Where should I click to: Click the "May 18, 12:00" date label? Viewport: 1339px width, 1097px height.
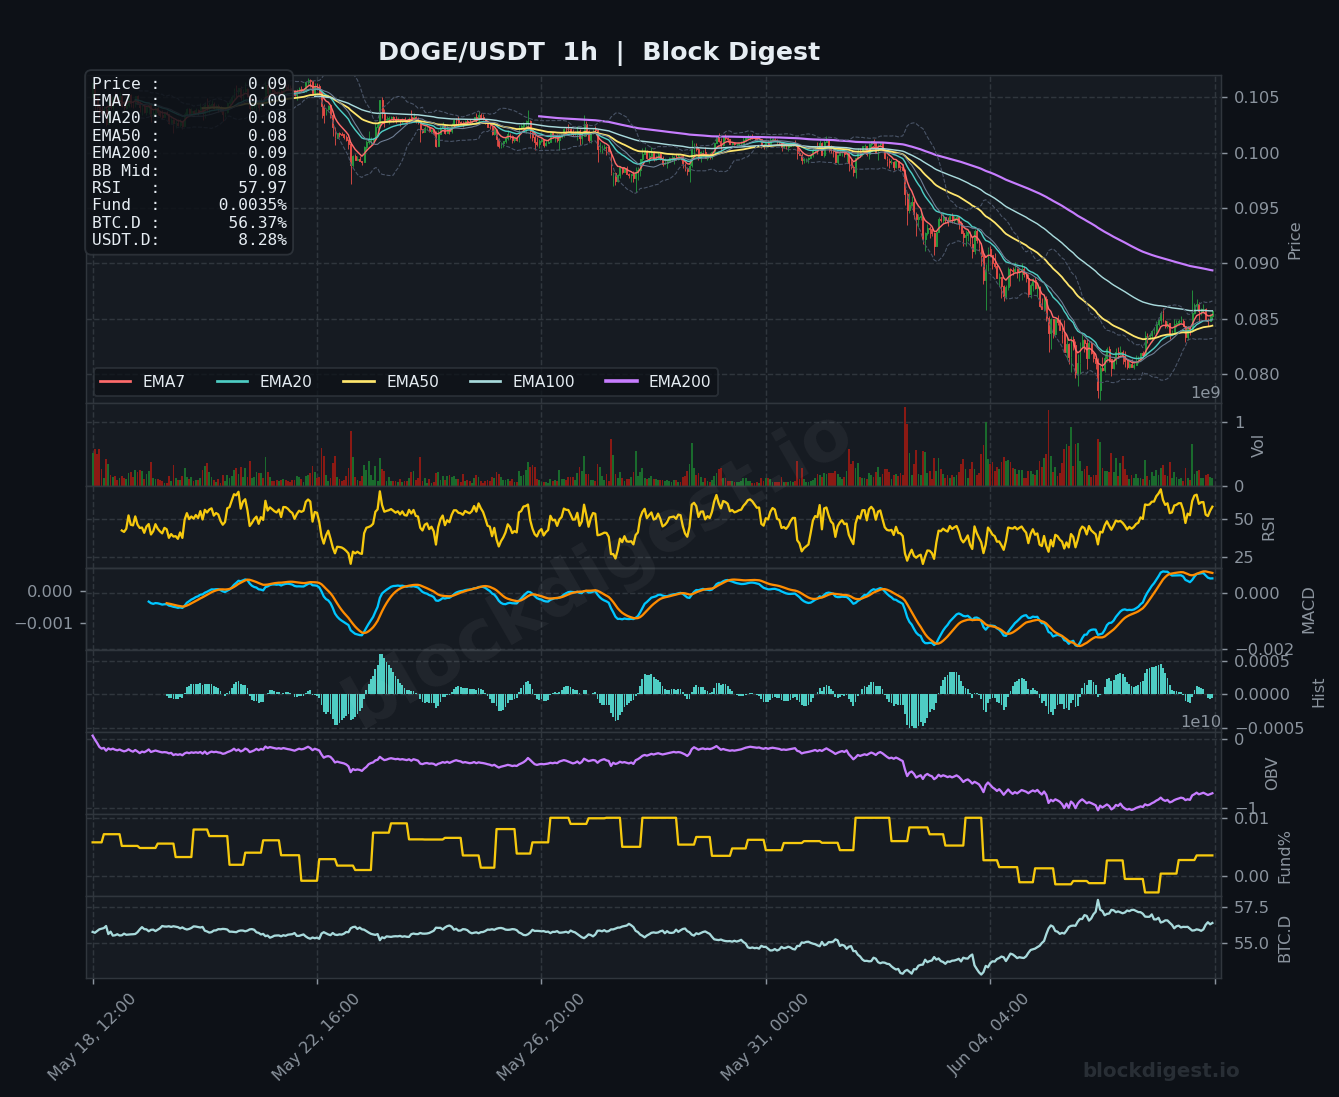click(91, 1037)
